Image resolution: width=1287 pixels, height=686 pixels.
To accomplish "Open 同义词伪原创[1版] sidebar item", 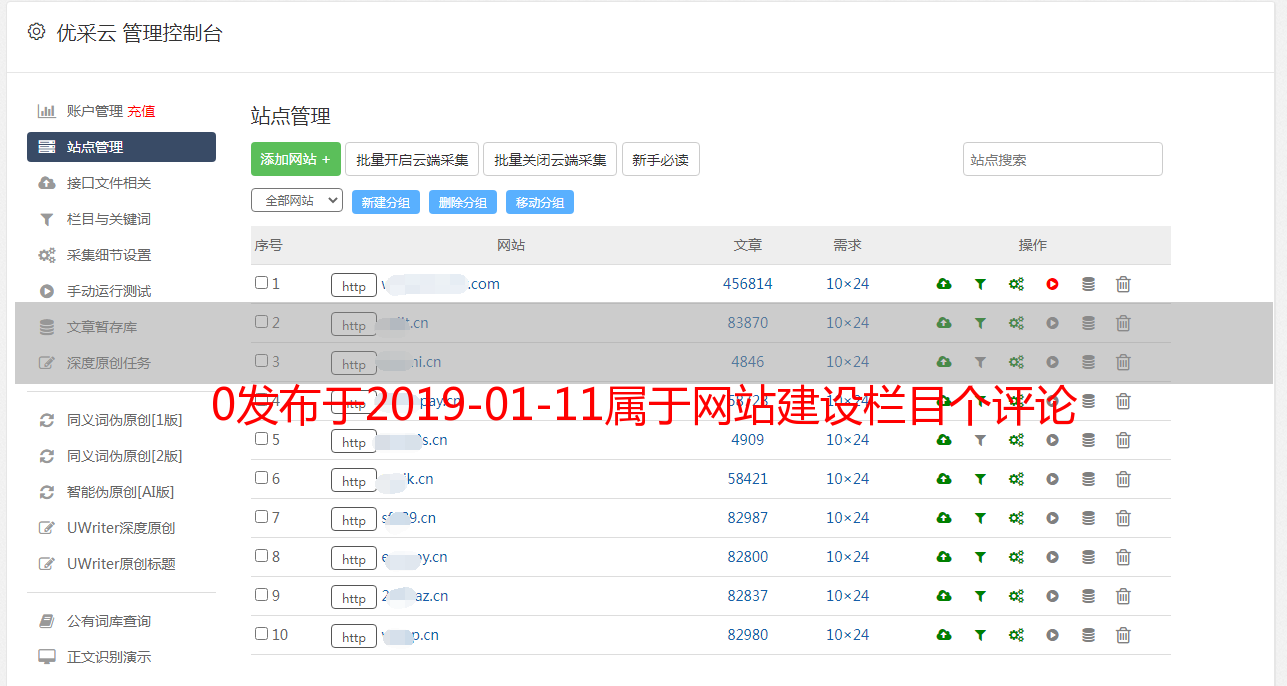I will click(125, 420).
